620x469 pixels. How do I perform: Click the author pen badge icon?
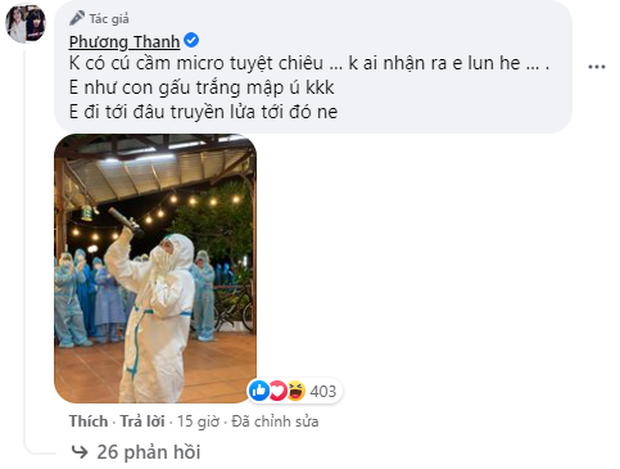tap(77, 18)
